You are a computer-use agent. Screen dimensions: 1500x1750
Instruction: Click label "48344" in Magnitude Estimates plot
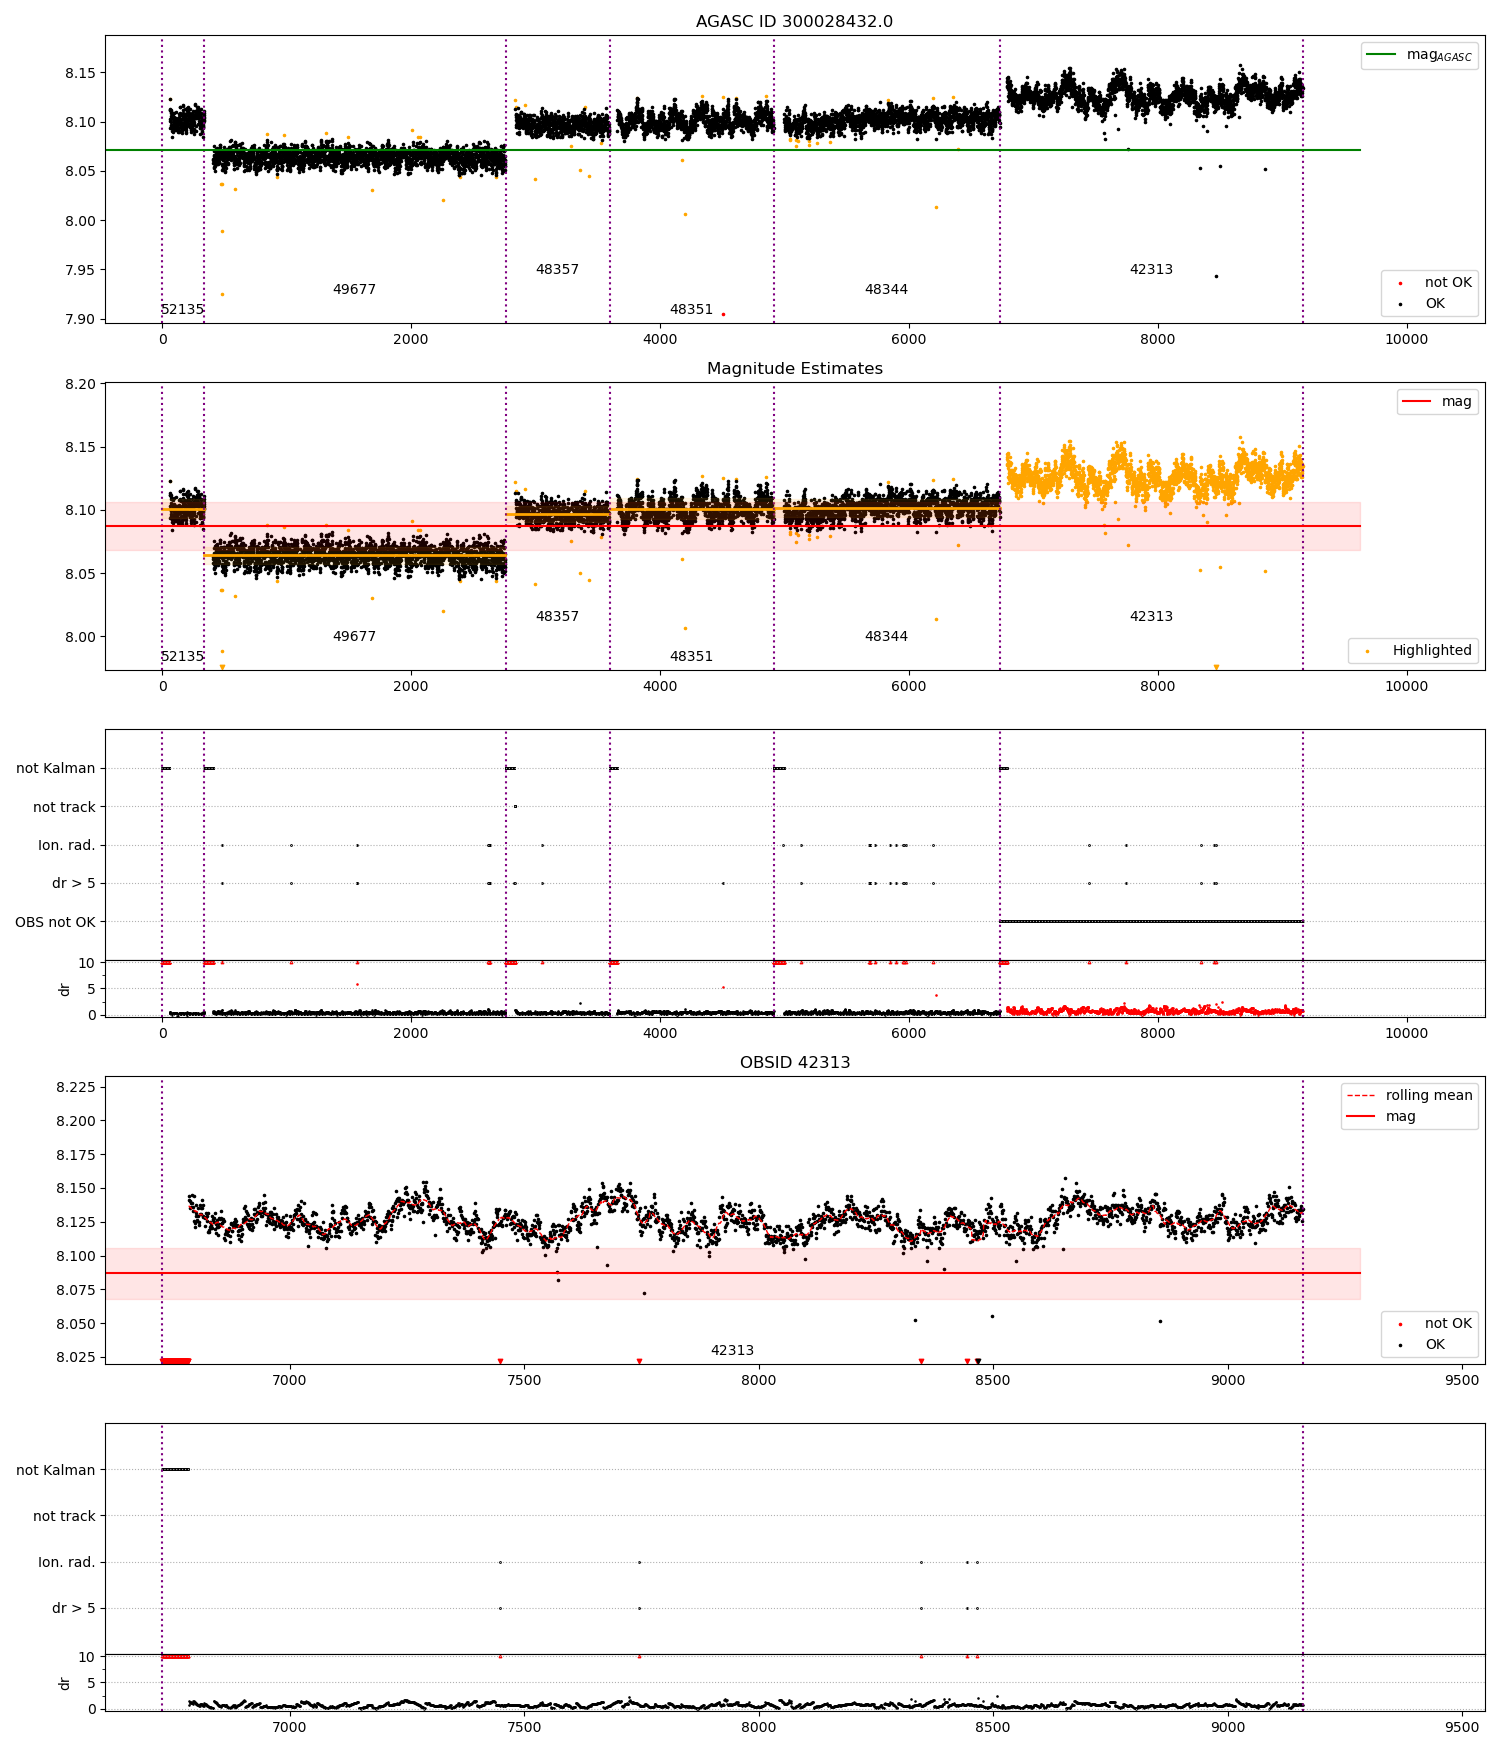coord(886,636)
